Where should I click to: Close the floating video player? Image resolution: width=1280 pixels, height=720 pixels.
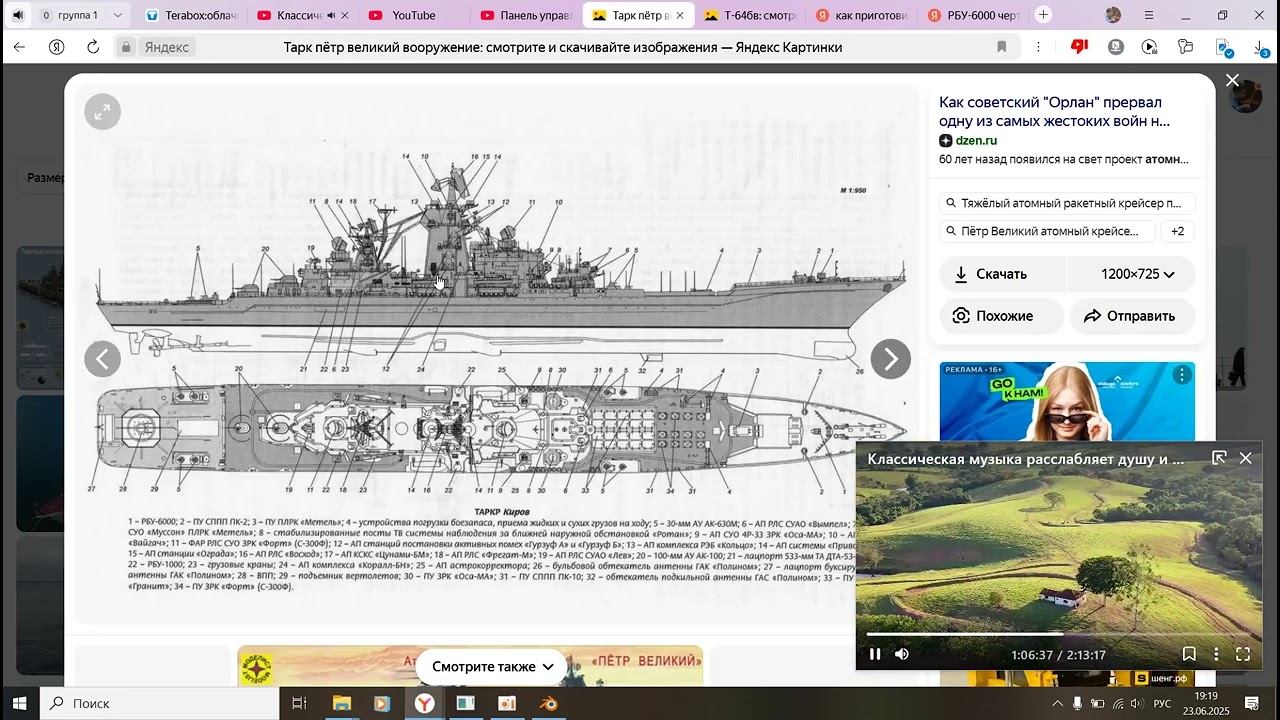(x=1245, y=458)
